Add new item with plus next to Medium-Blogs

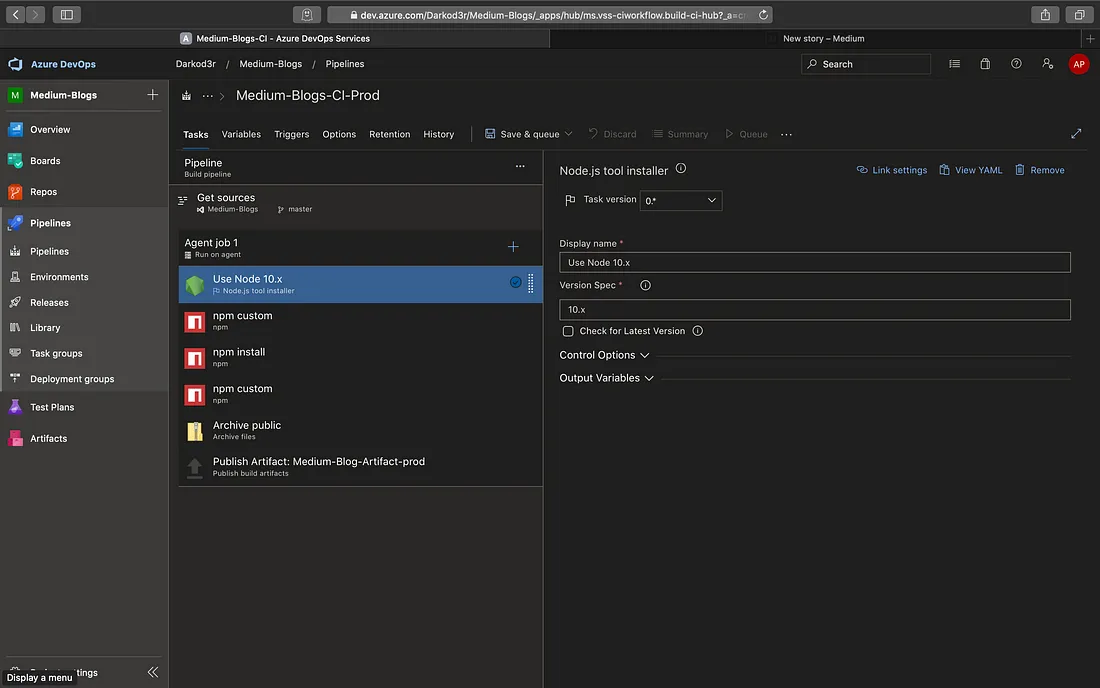(152, 95)
